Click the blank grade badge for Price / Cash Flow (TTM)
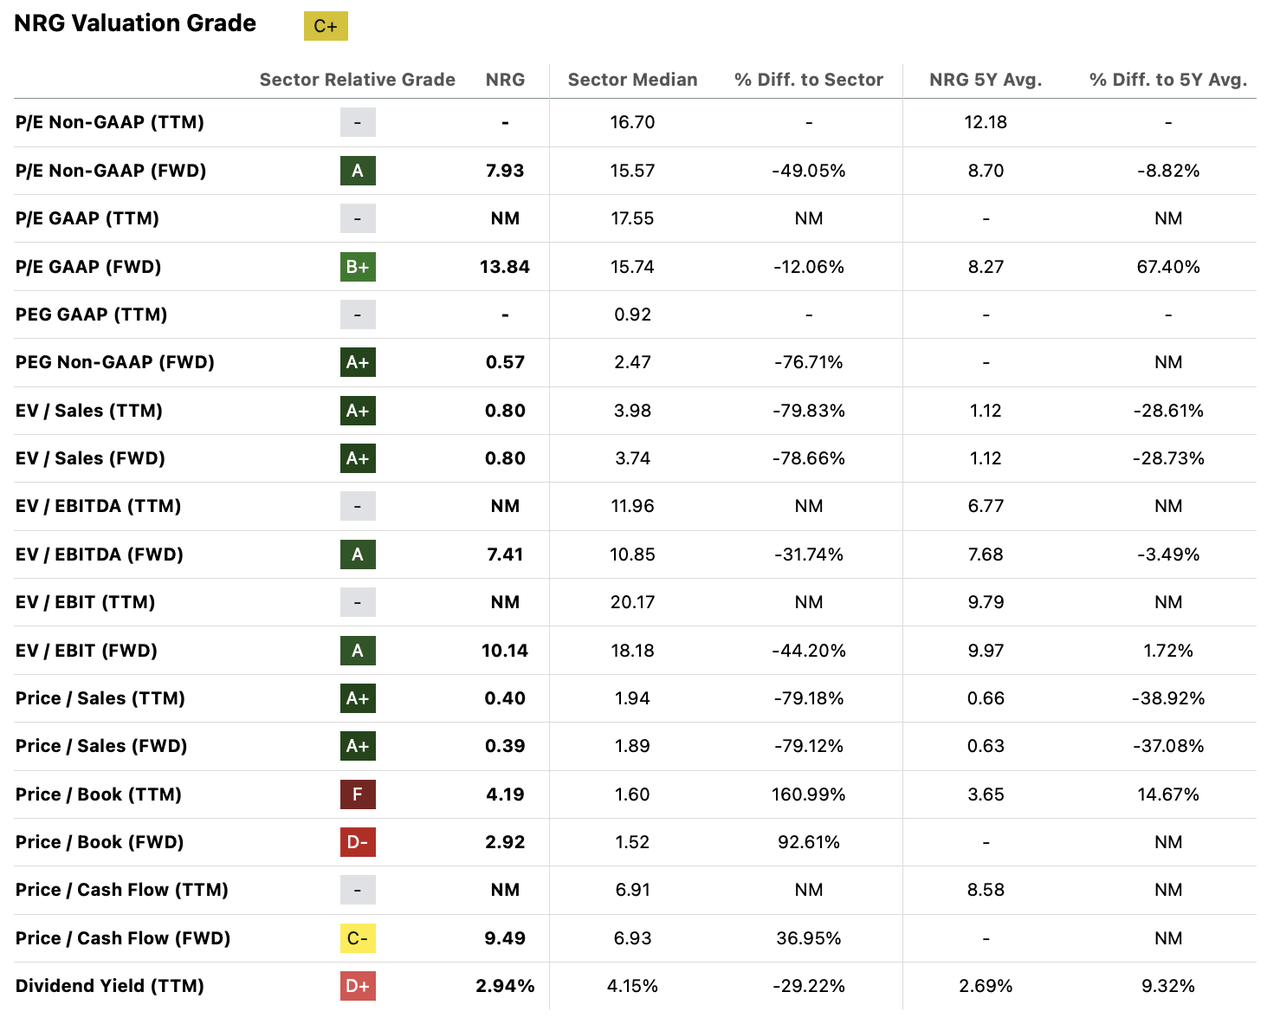1280x1031 pixels. 358,890
